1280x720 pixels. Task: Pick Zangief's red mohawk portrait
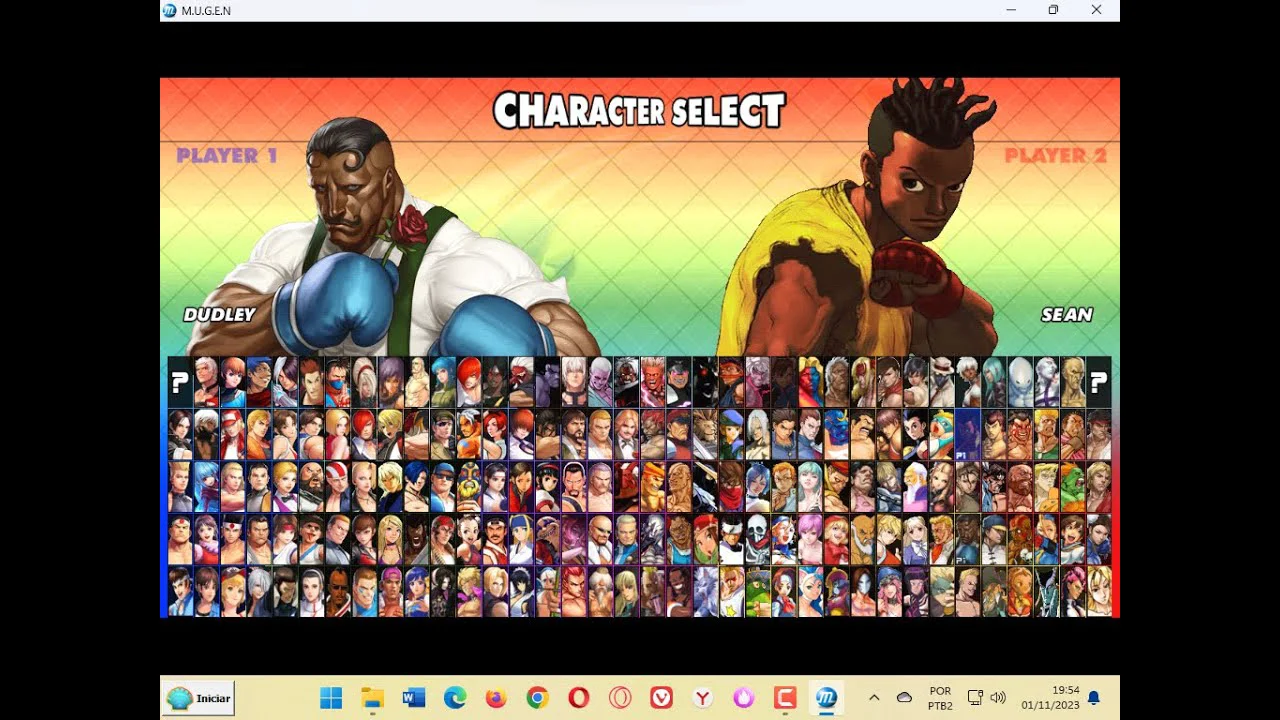(1020, 487)
